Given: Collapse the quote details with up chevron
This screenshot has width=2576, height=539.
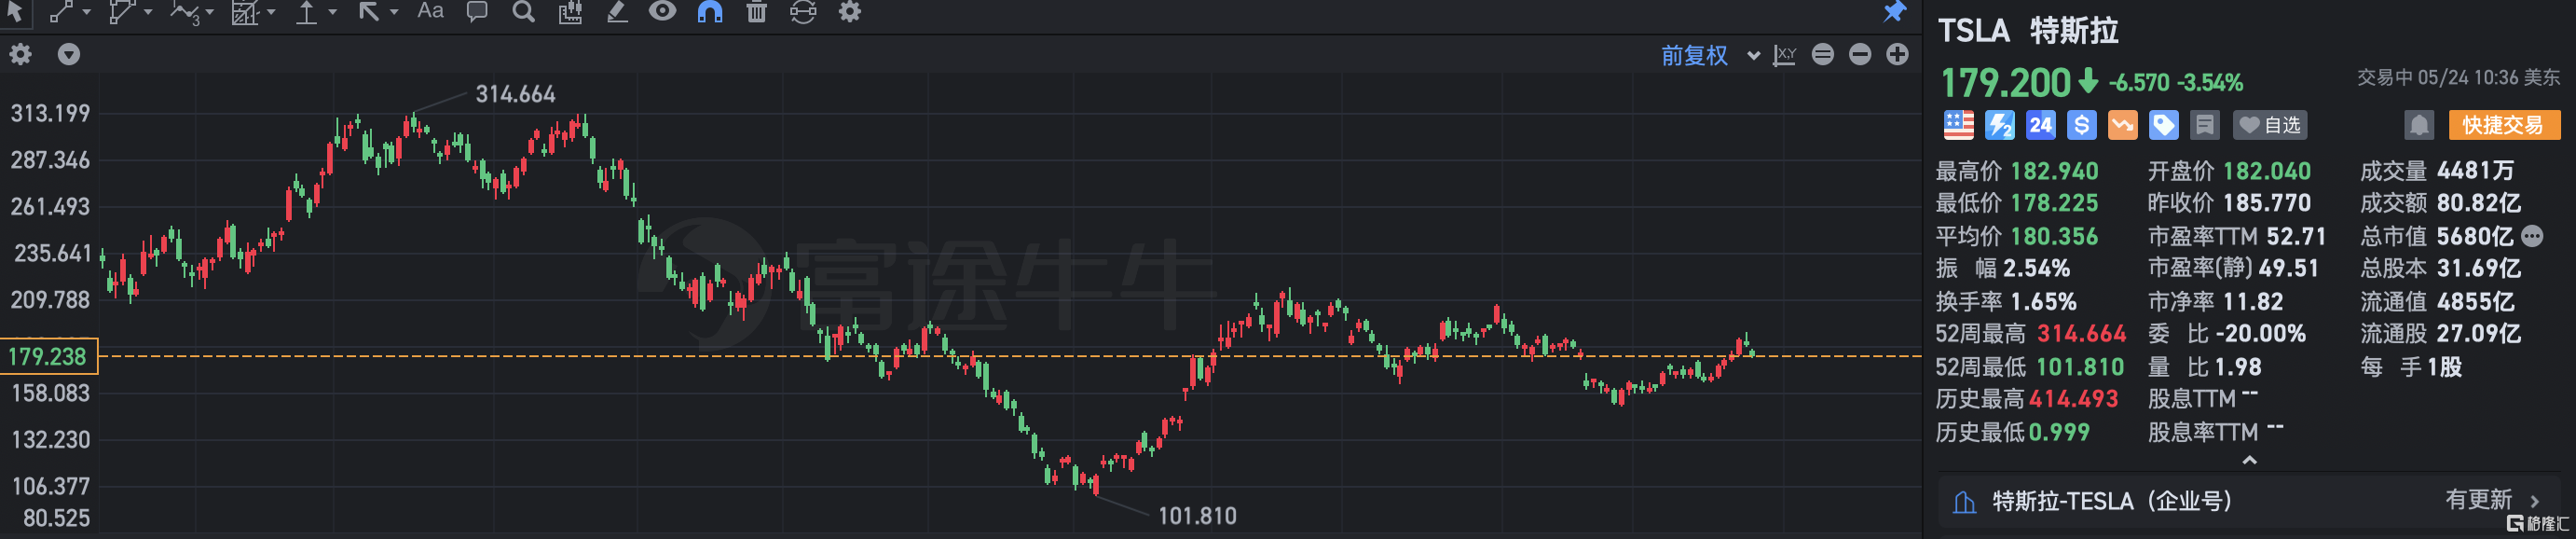Looking at the screenshot, I should tap(2249, 460).
